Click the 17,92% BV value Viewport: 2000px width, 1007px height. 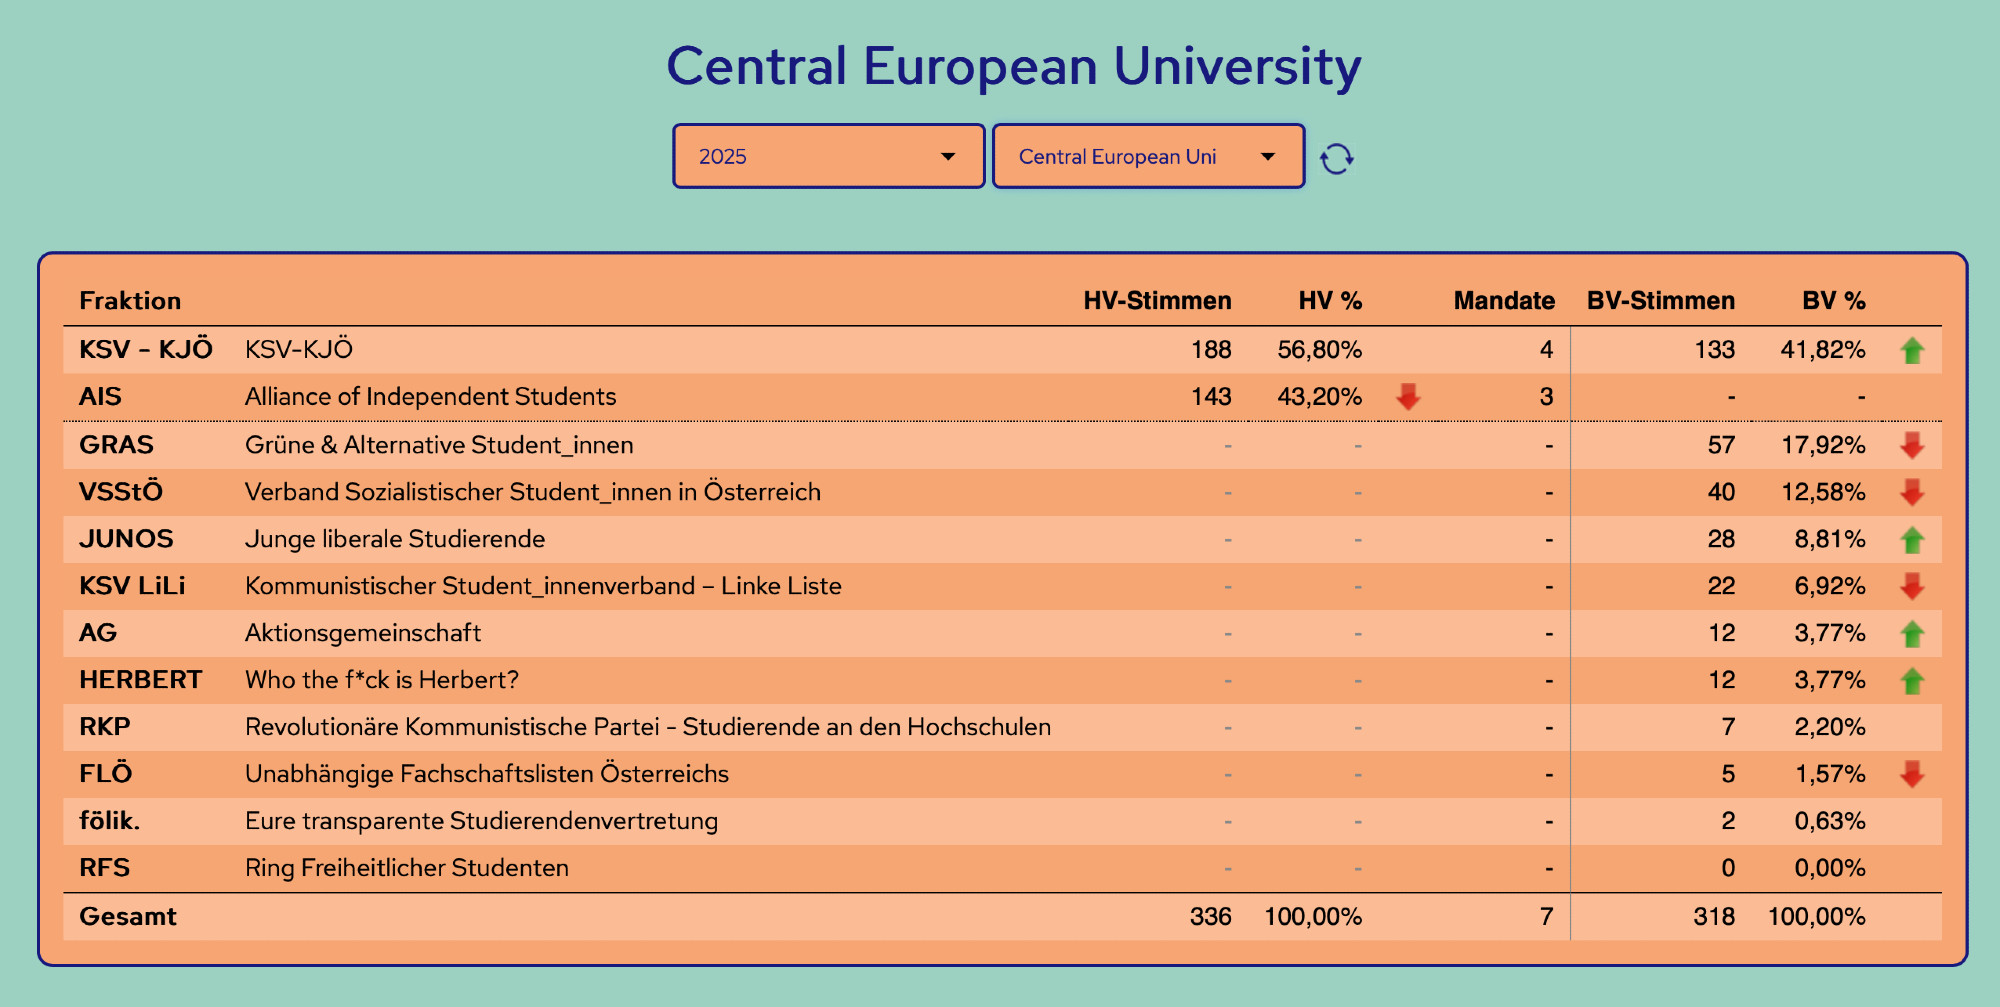[x=1823, y=445]
